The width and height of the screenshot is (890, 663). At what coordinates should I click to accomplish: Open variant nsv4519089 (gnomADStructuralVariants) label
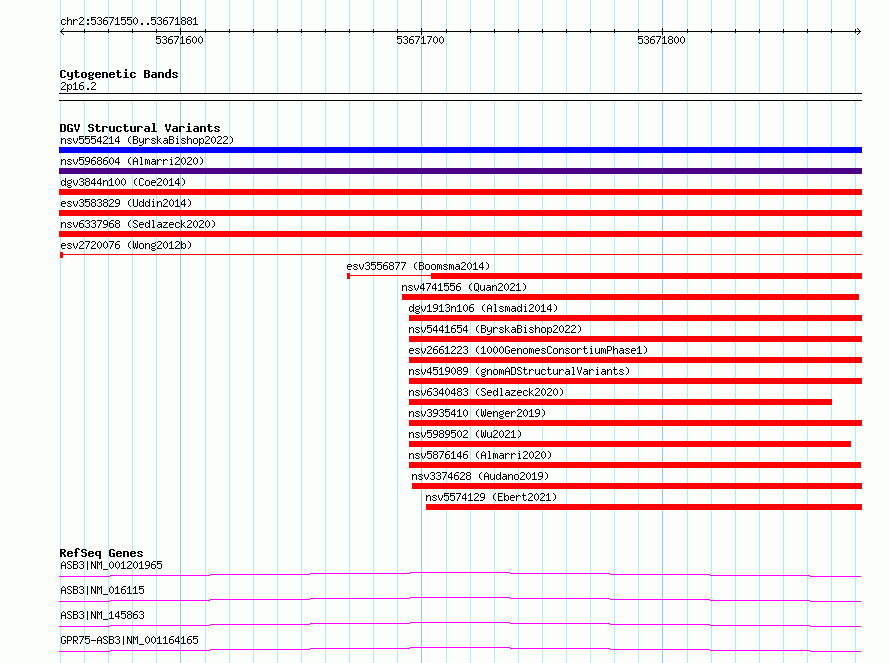[519, 371]
